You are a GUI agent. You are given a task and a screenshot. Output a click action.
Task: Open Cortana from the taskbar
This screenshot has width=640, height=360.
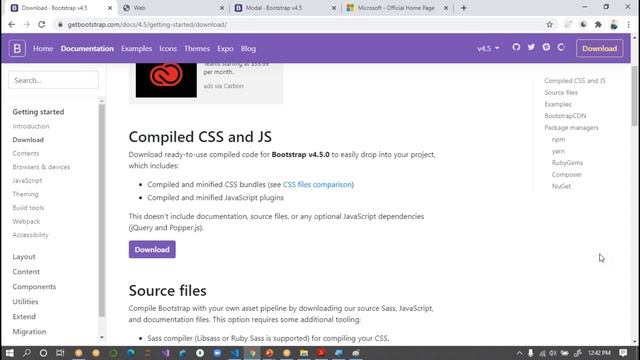43,353
